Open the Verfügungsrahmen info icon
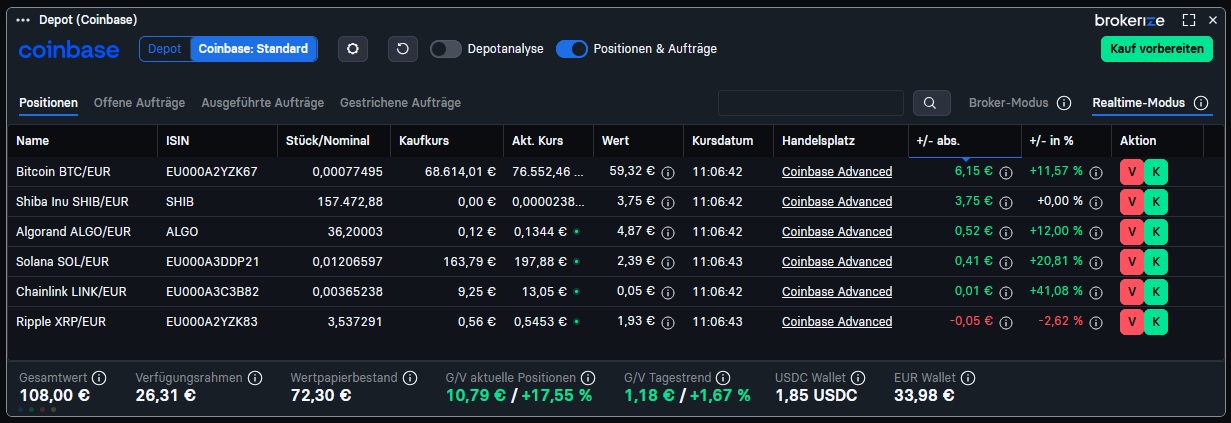 [255, 378]
